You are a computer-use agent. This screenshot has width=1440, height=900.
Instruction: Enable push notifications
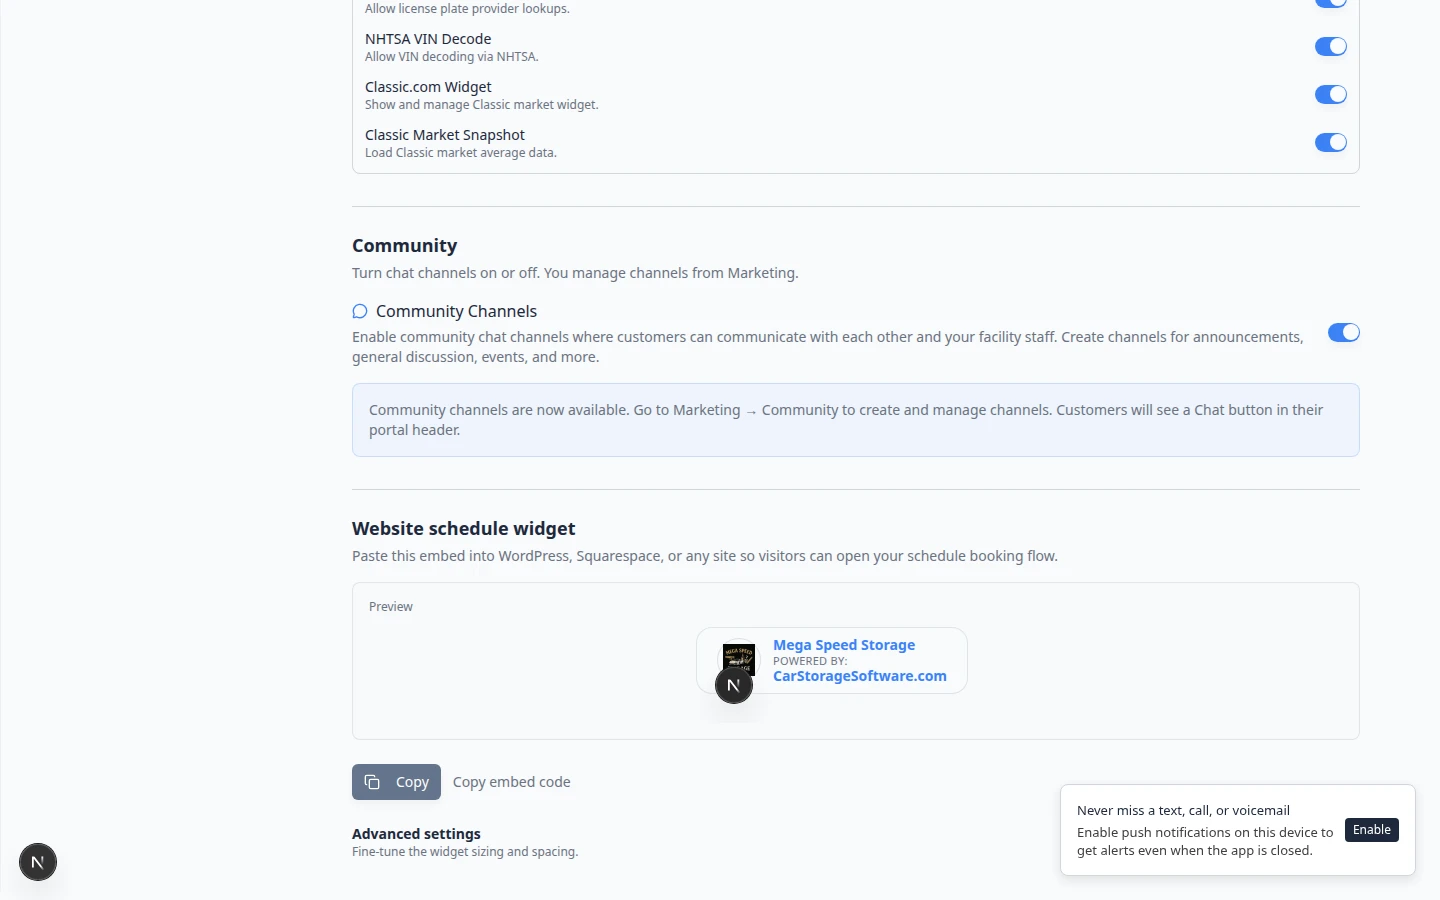tap(1372, 830)
